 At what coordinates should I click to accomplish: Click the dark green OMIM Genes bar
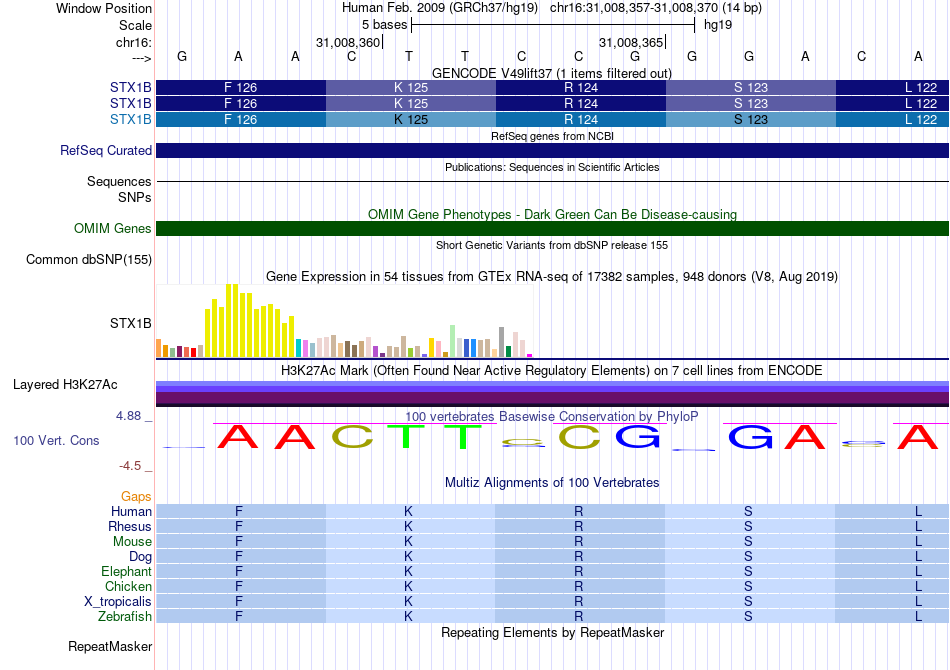tap(552, 228)
